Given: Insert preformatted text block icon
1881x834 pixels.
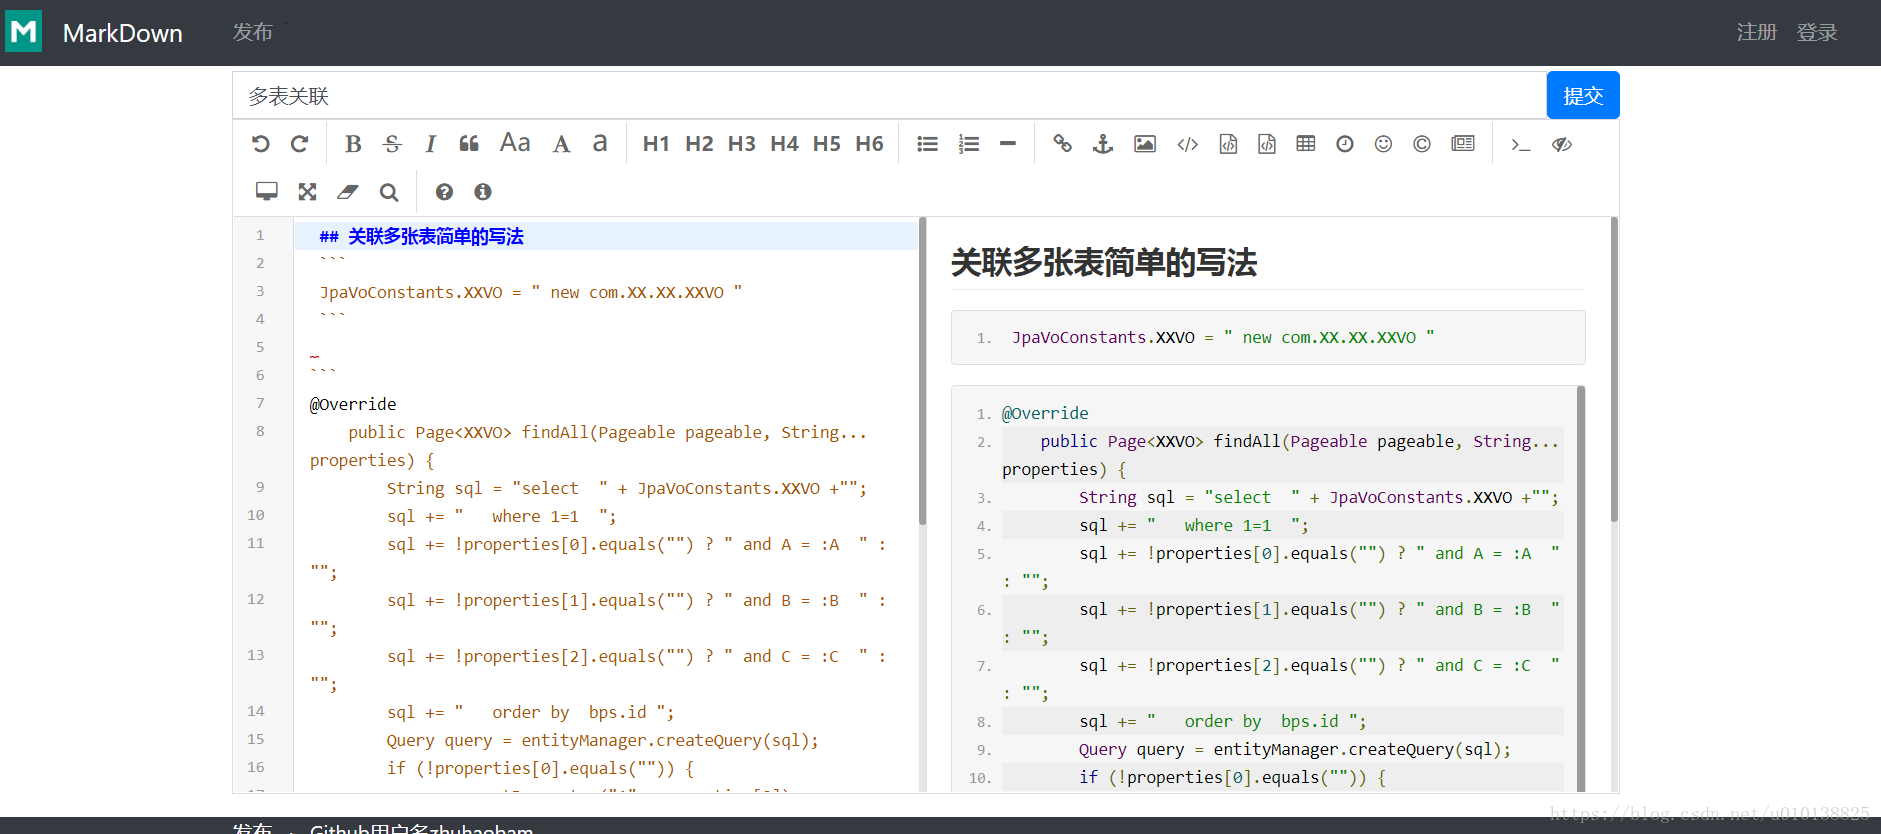Looking at the screenshot, I should click(x=1228, y=144).
